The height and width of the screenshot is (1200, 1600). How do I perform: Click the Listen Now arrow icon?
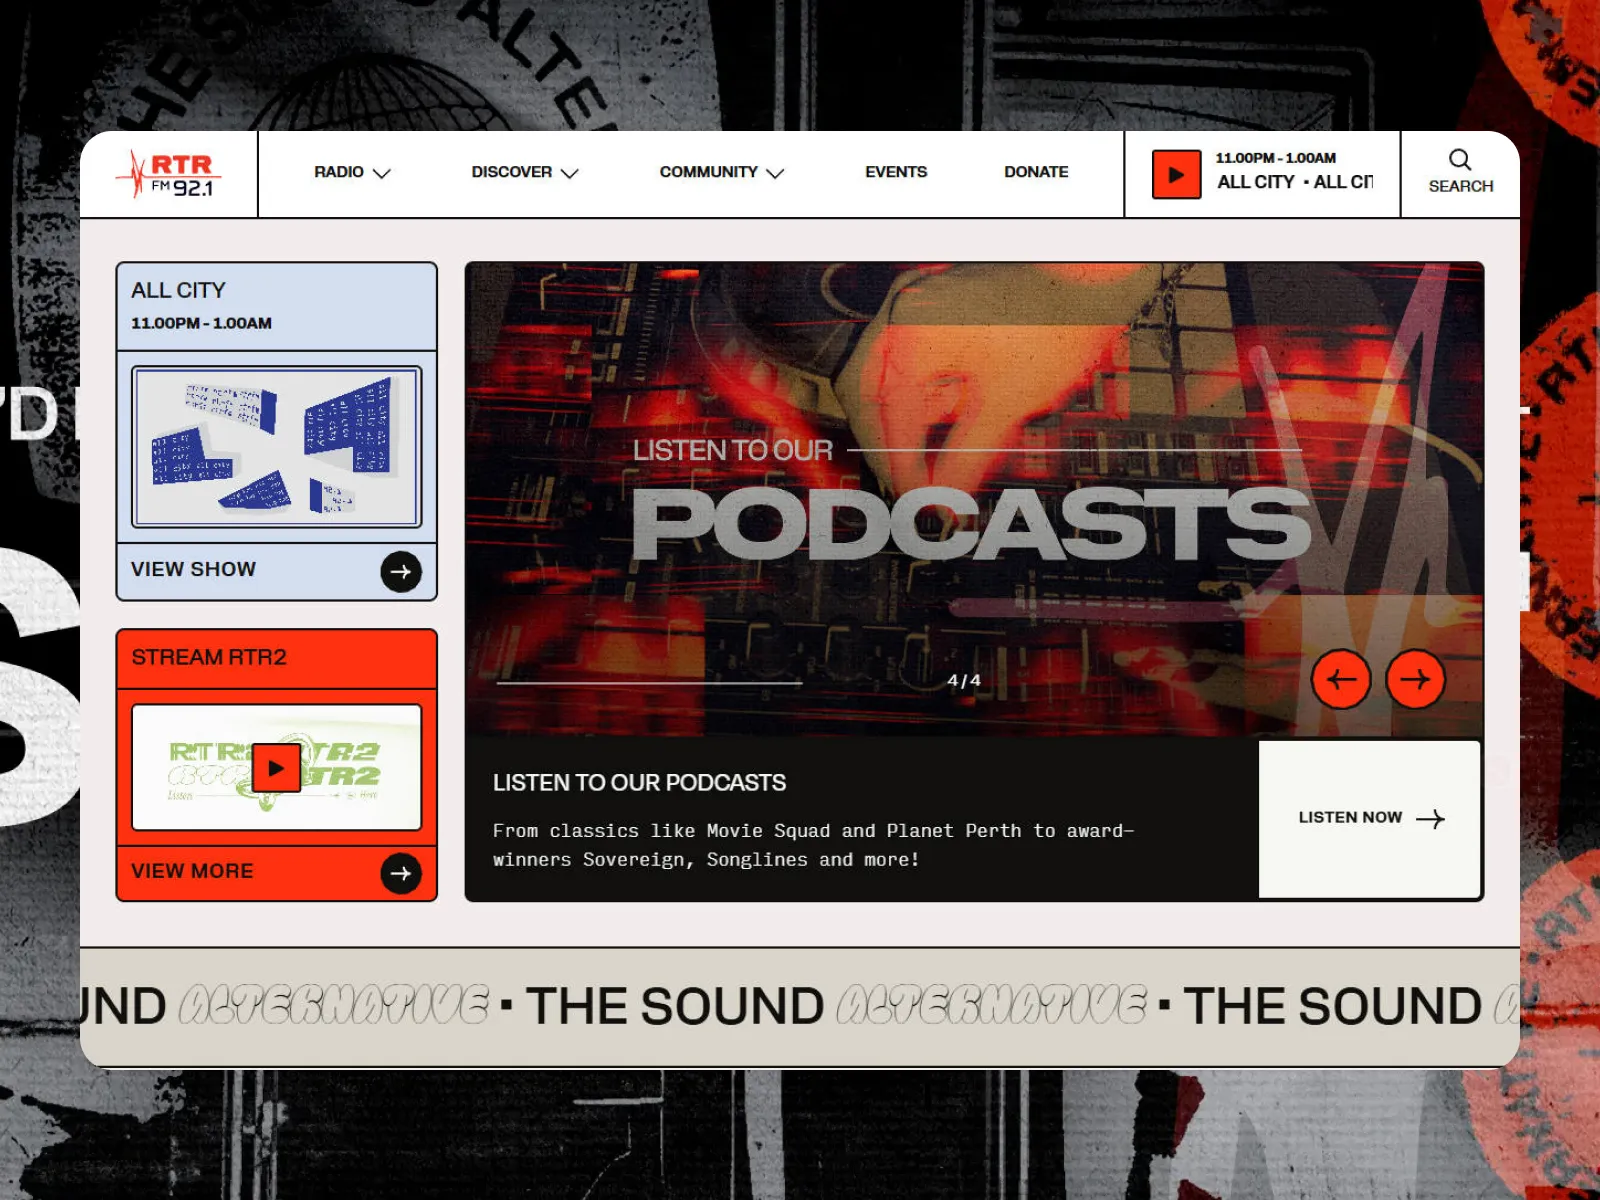(x=1430, y=819)
